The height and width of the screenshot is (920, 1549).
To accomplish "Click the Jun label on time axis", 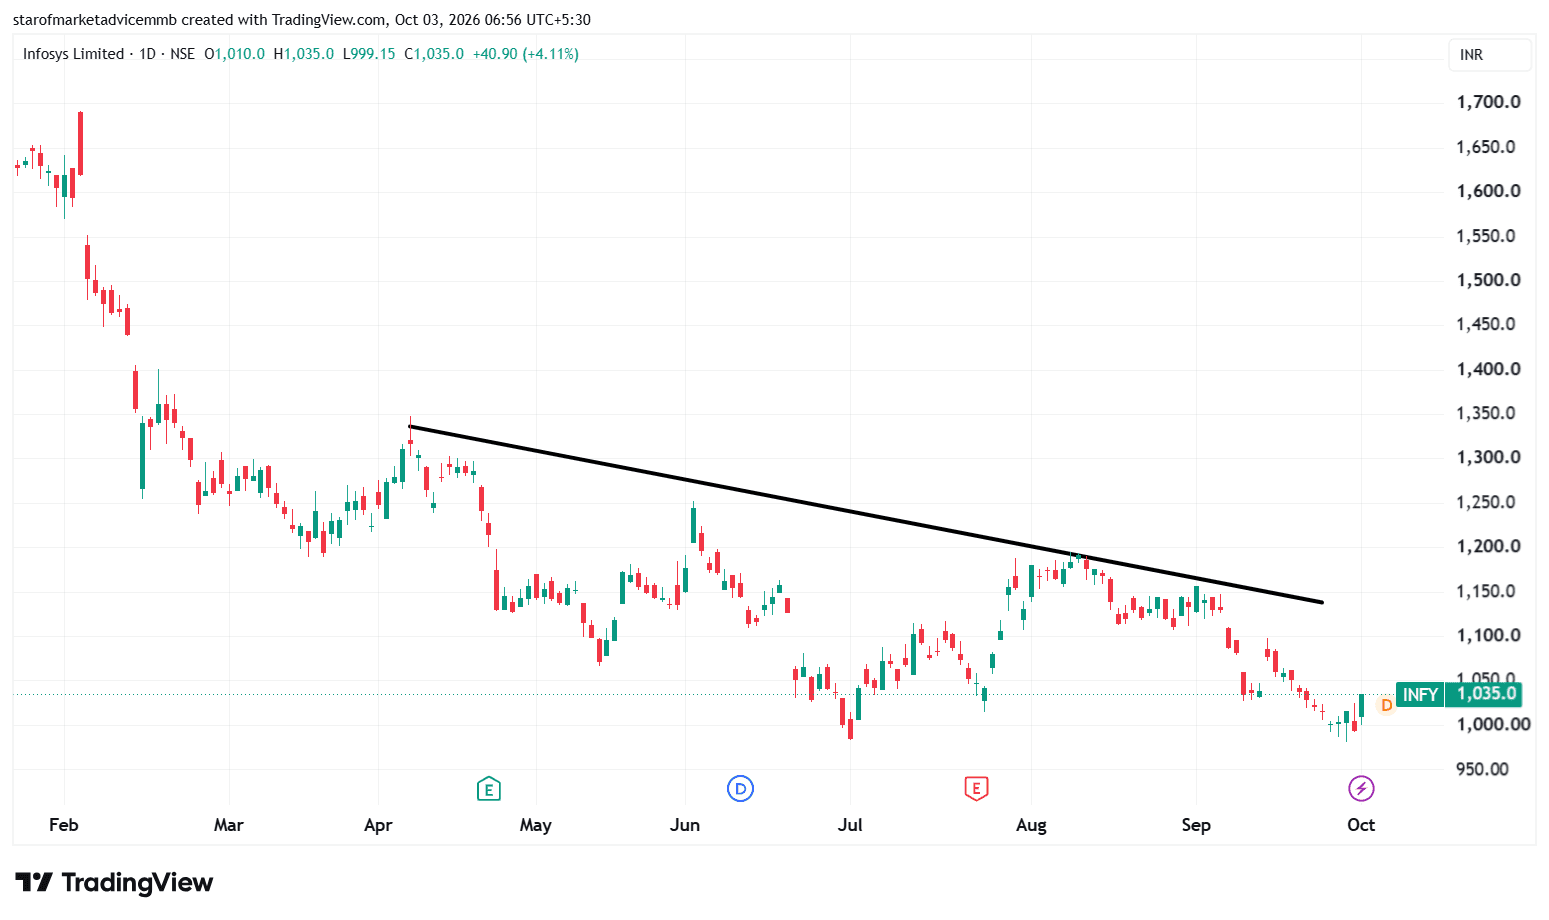I will 684,825.
